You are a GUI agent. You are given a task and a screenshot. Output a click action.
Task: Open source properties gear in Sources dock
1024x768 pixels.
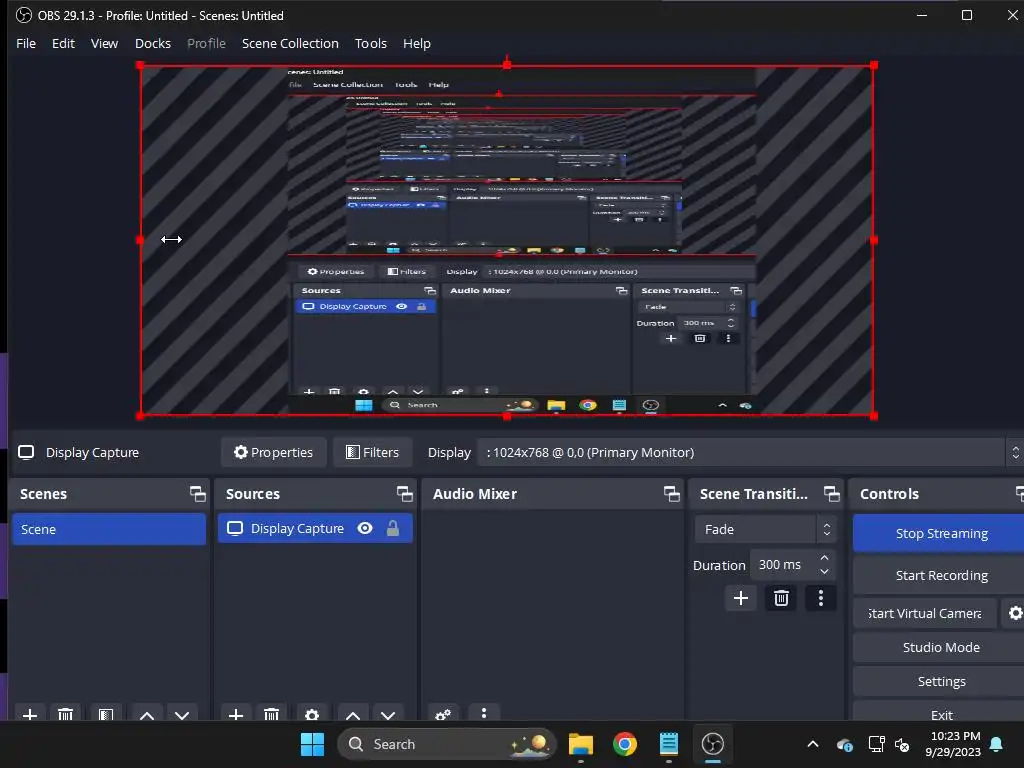(x=312, y=714)
